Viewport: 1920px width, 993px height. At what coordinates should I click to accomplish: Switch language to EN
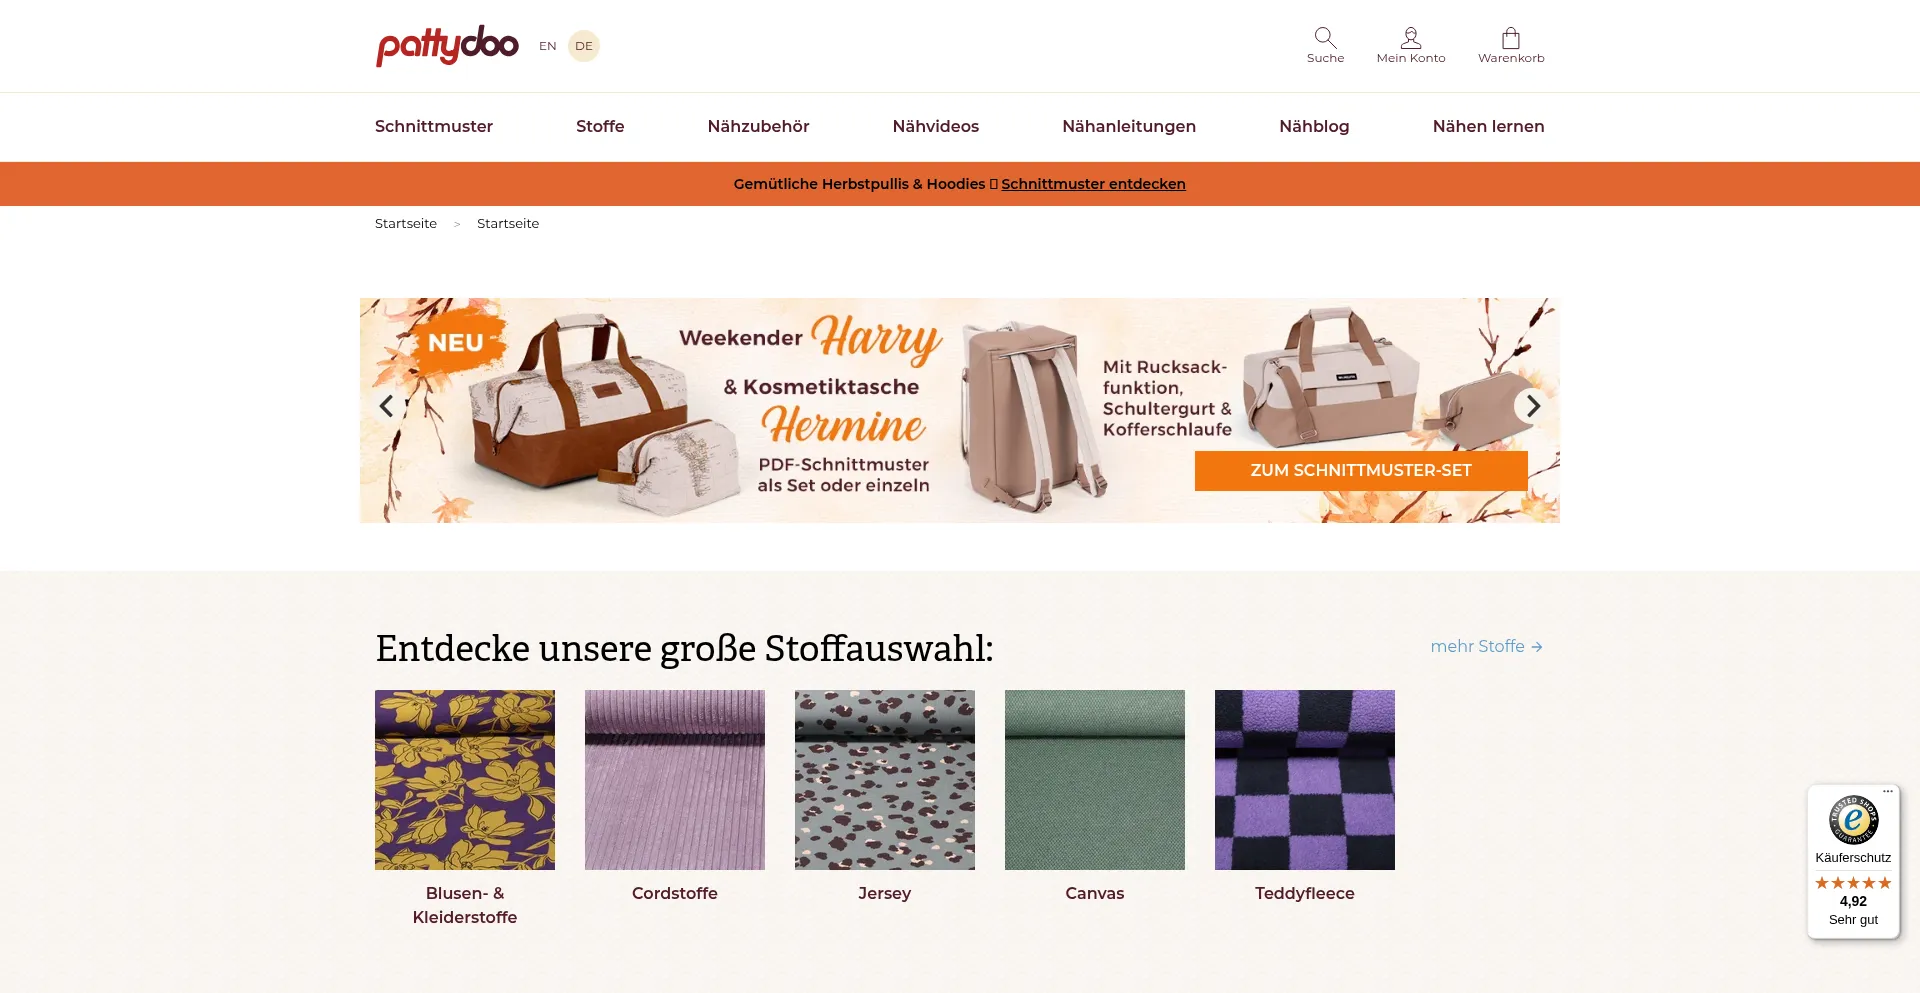tap(547, 46)
